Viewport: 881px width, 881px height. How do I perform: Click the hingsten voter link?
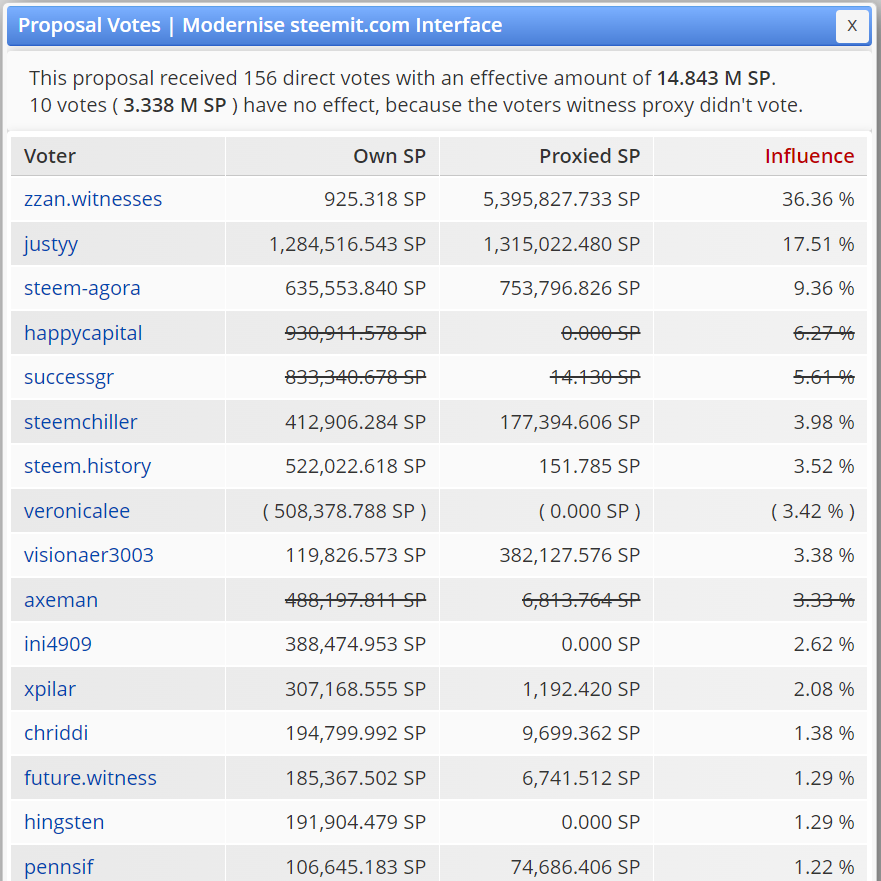[x=64, y=822]
